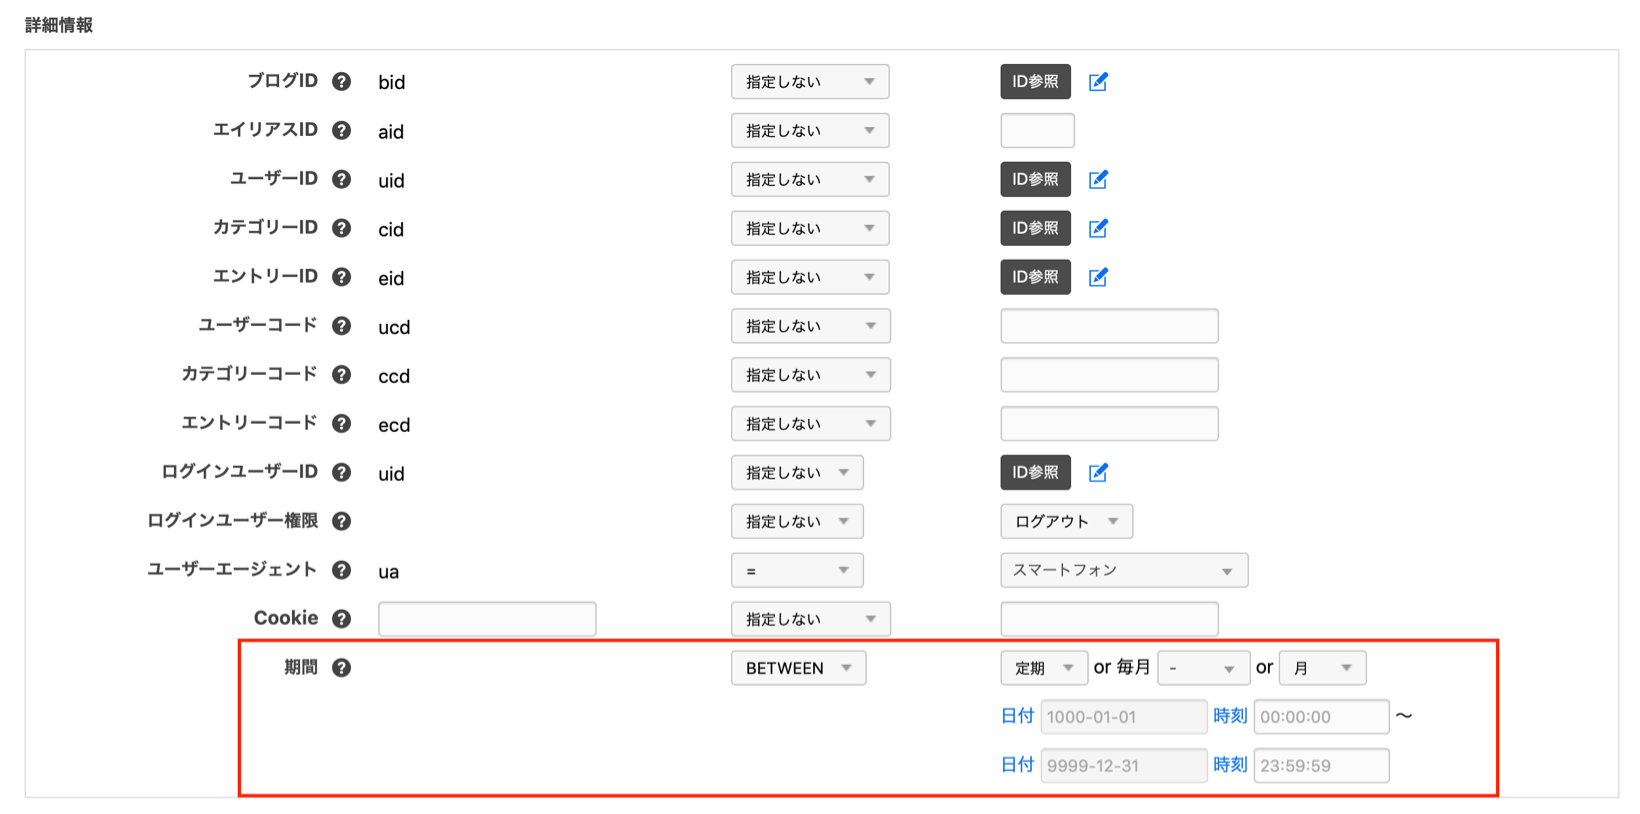Open the BETWEEN operator dropdown

pos(798,668)
